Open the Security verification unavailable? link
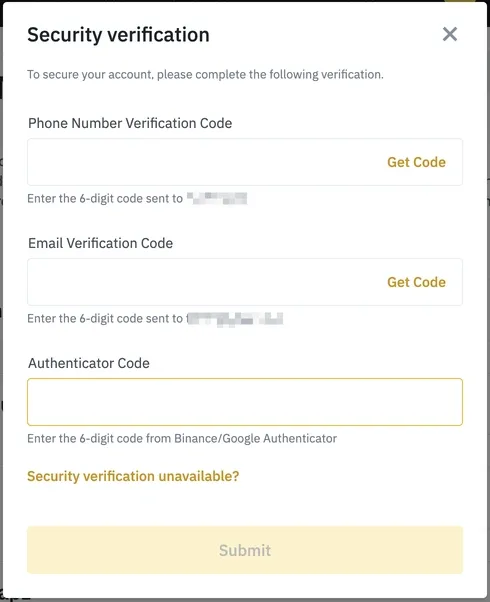This screenshot has height=602, width=490. tap(133, 476)
